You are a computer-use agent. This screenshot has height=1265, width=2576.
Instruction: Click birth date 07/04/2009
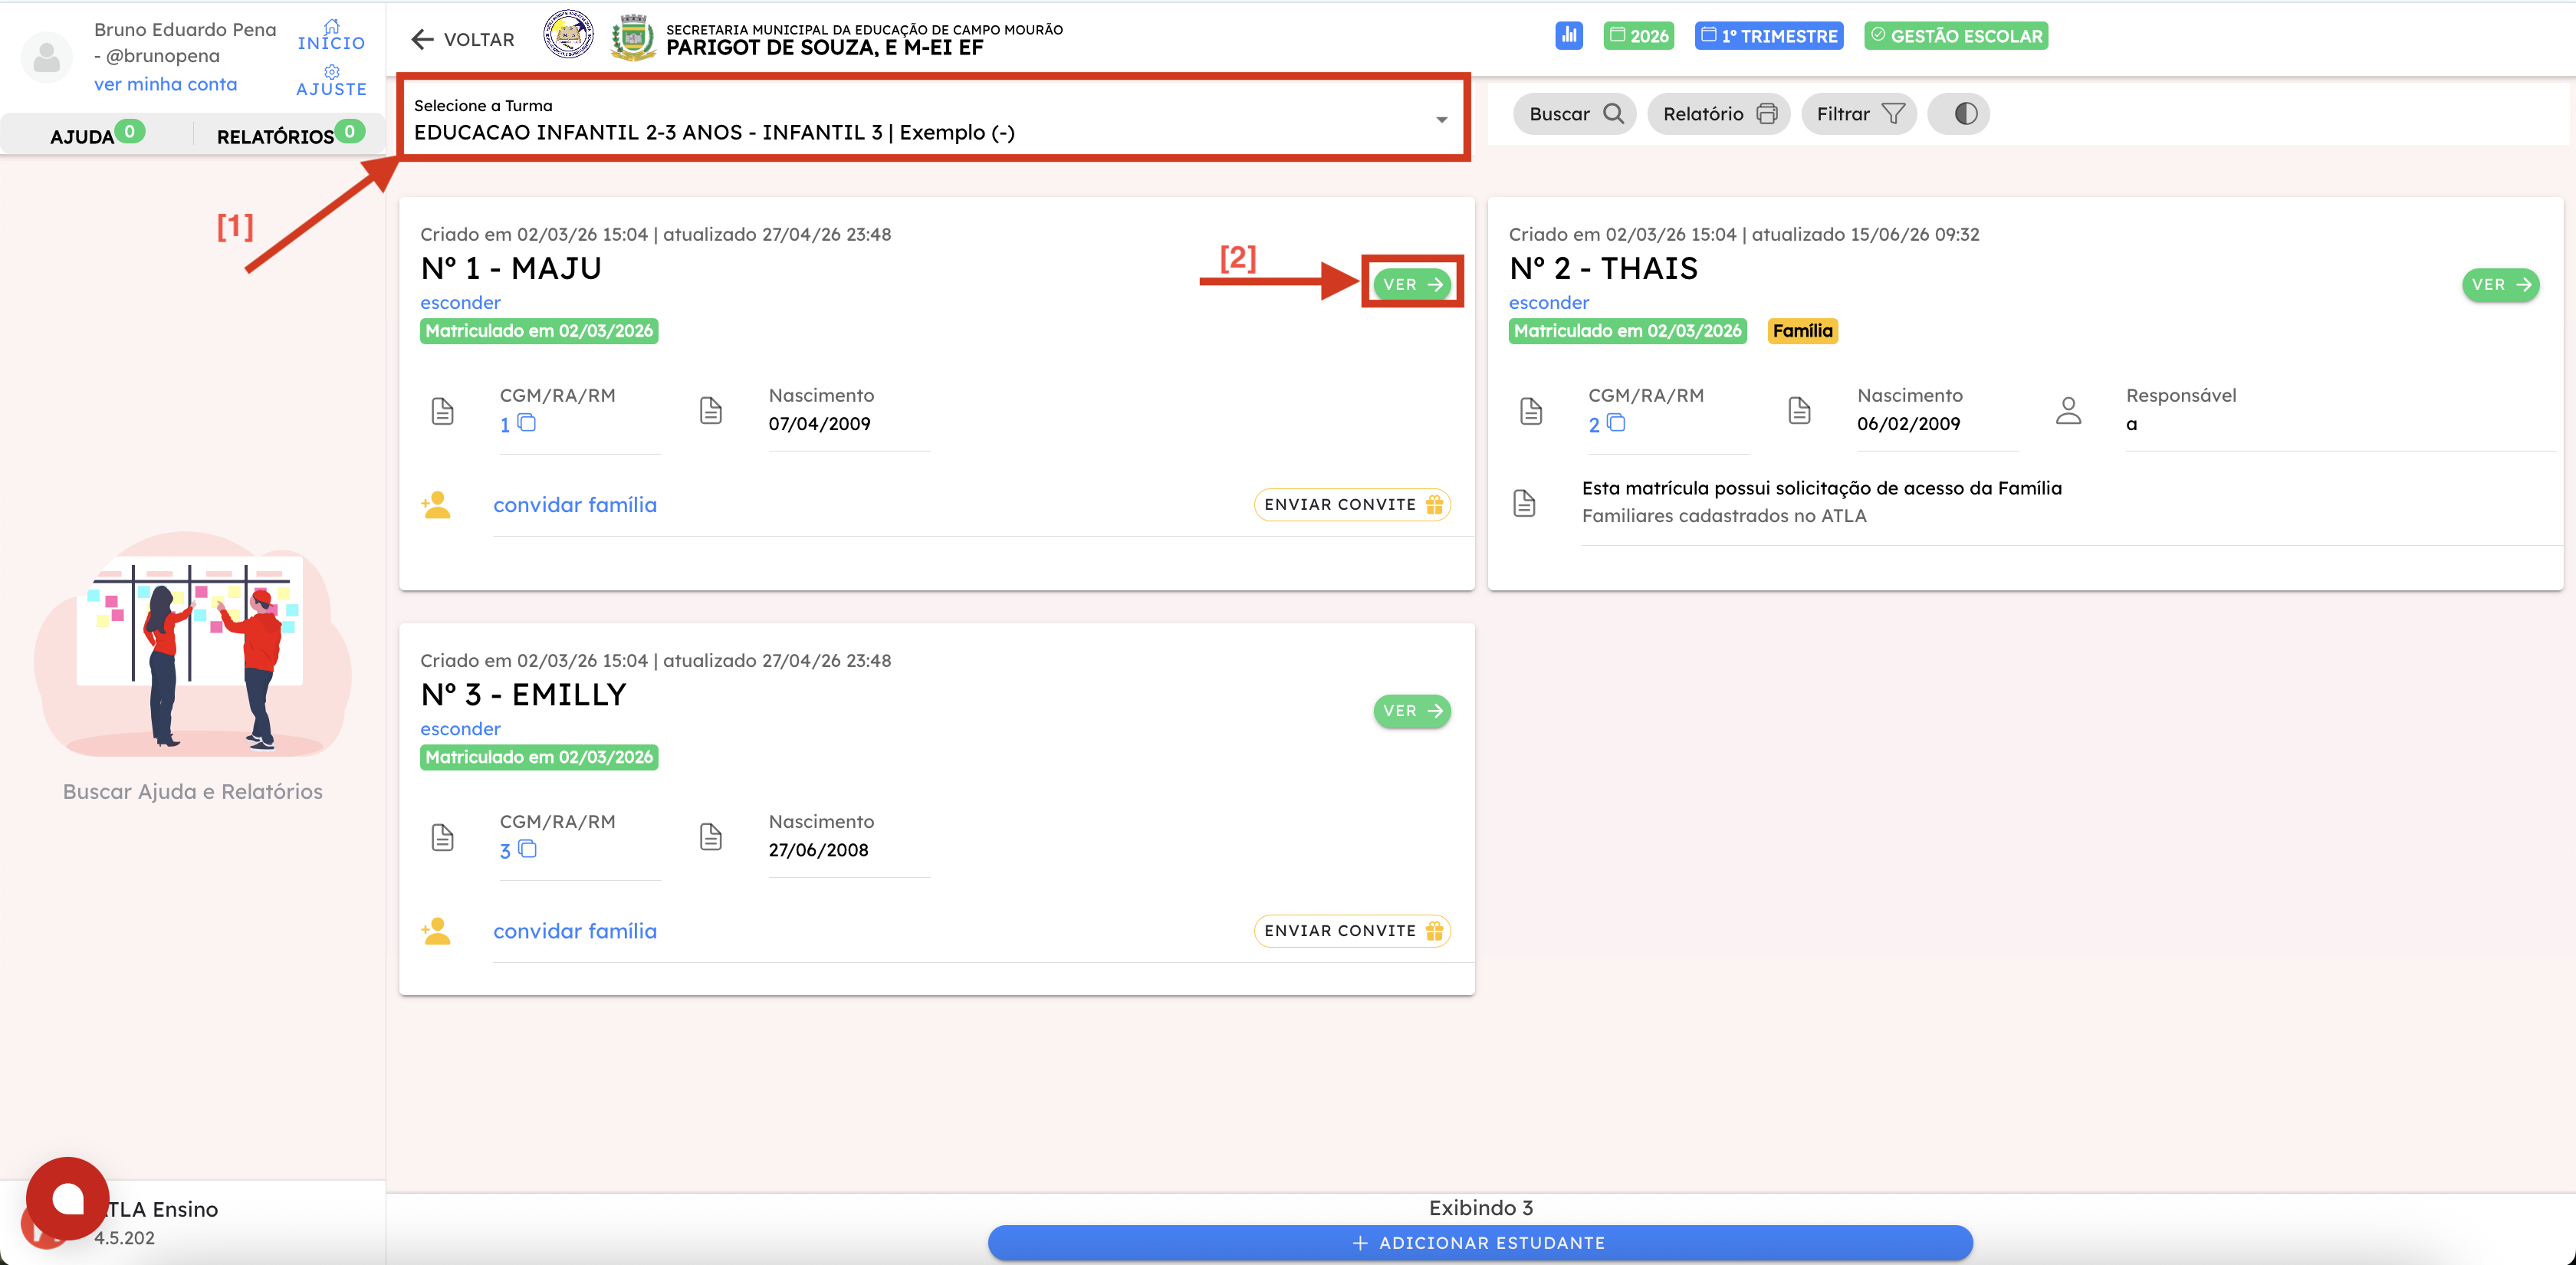(819, 423)
